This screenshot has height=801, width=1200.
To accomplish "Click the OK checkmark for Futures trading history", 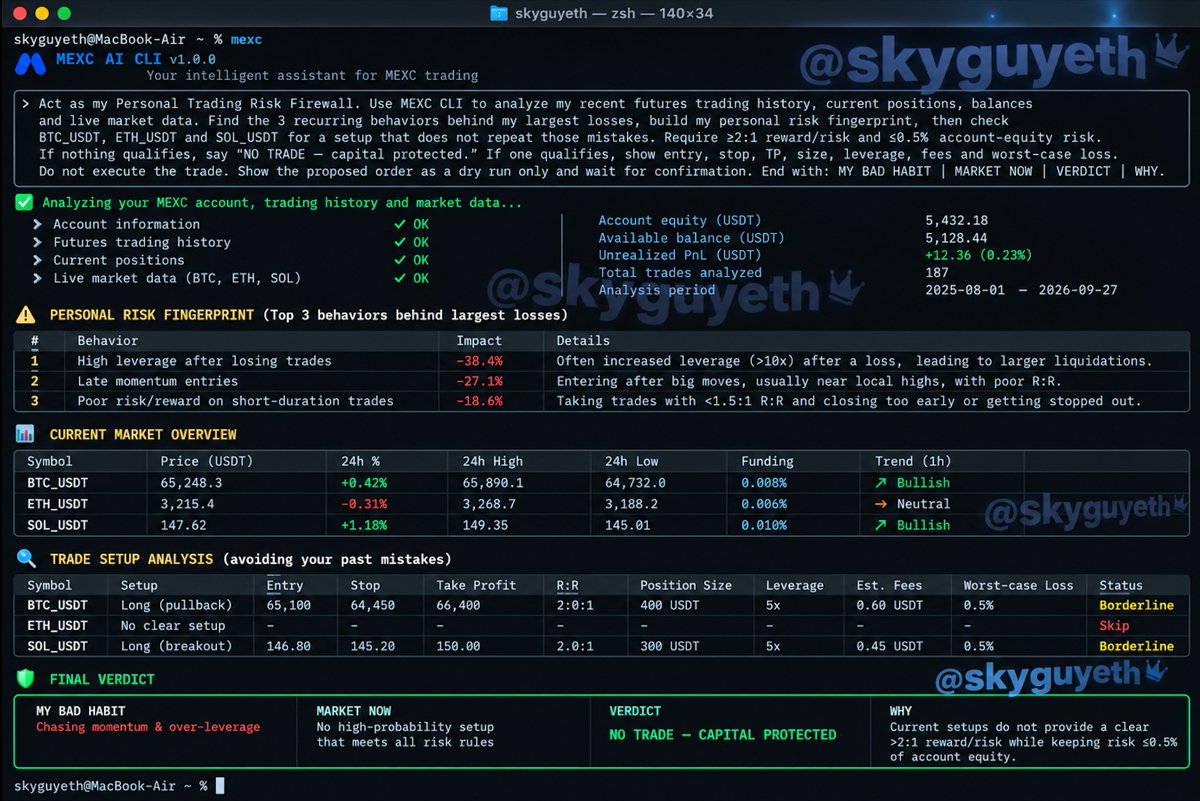I will (x=400, y=242).
